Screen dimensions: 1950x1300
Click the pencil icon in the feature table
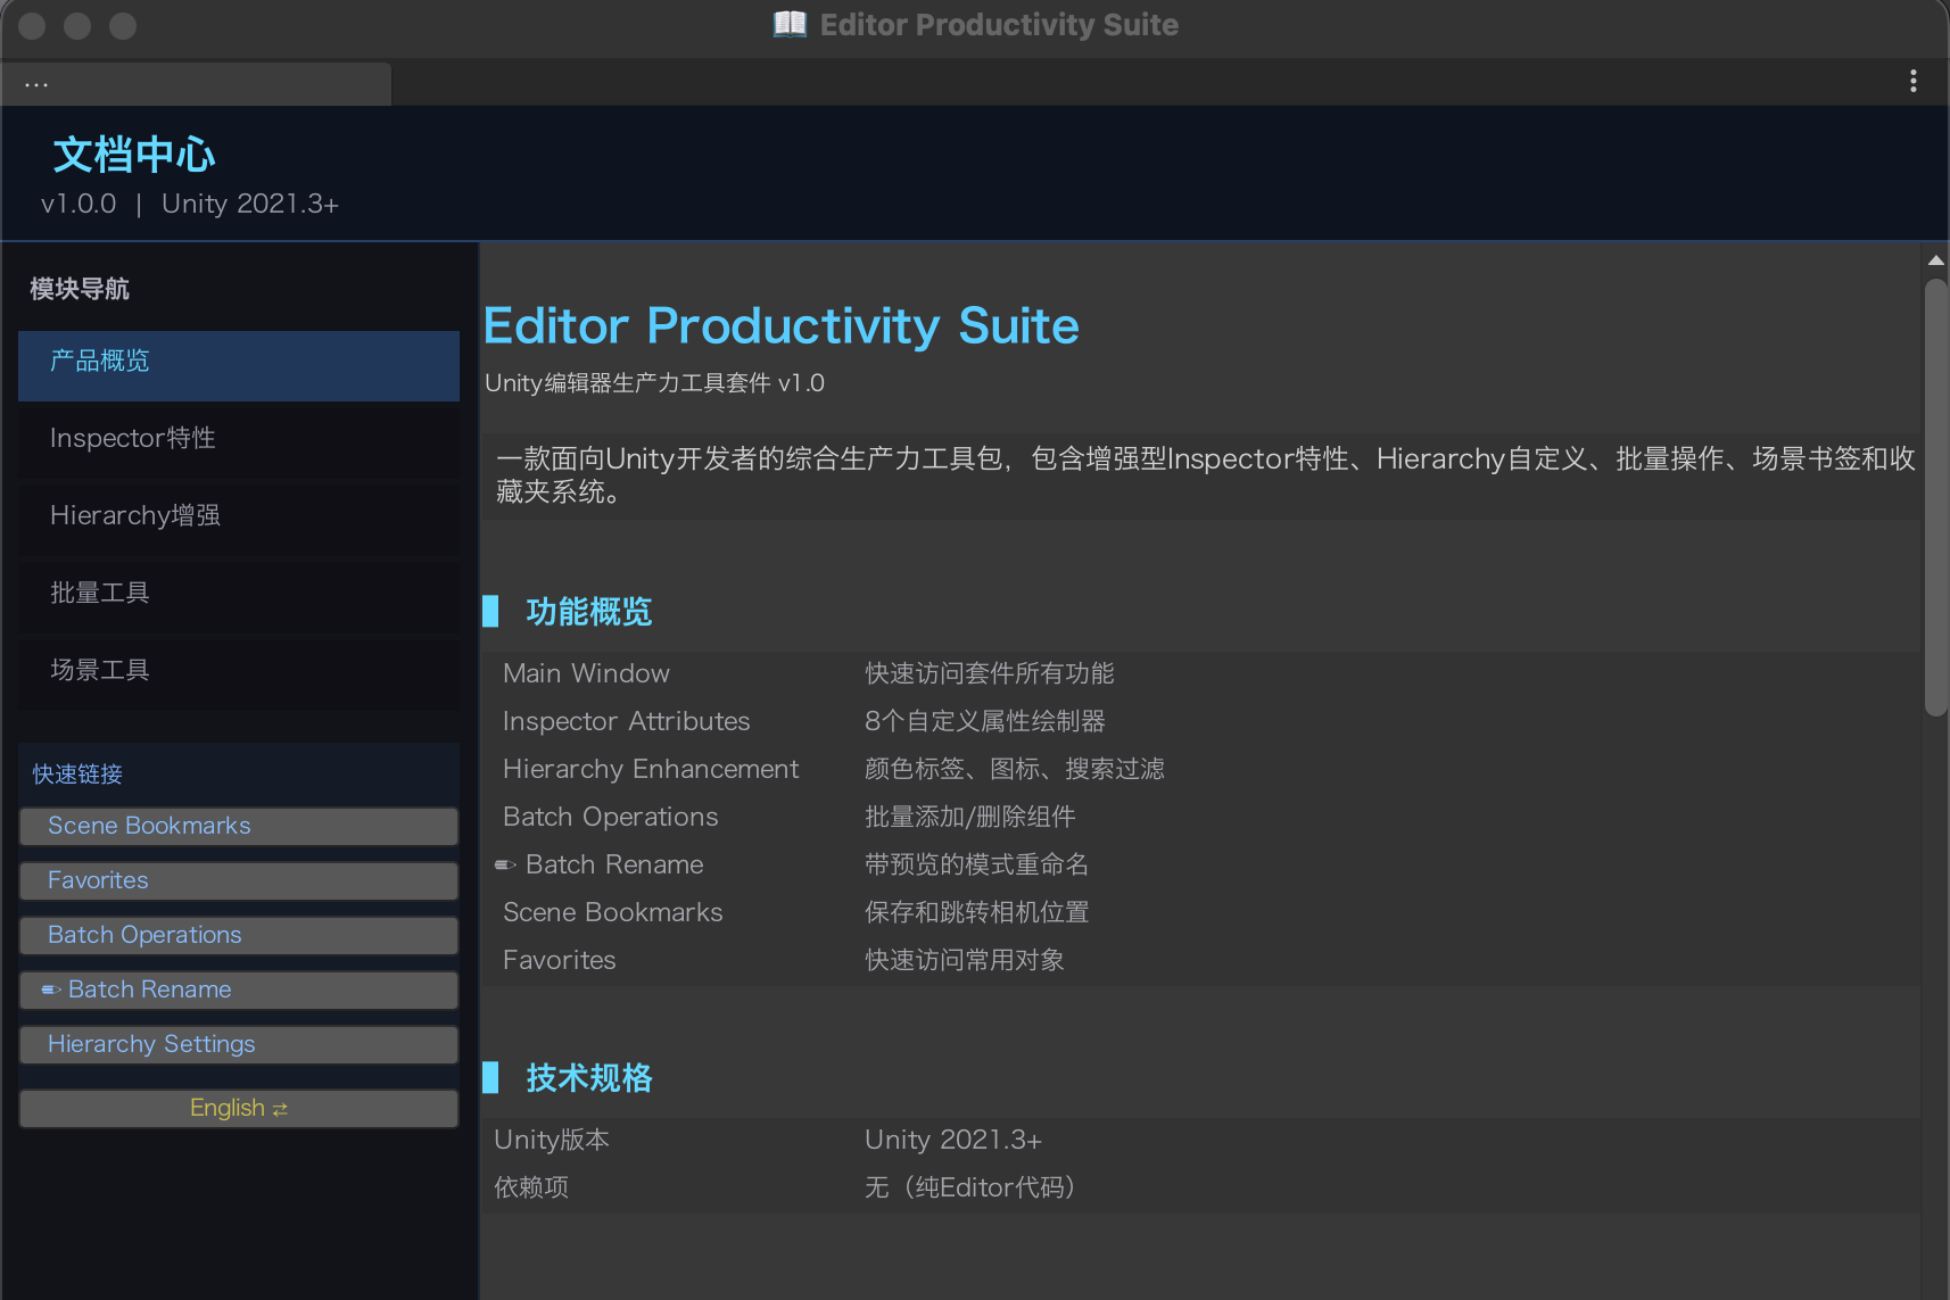506,865
